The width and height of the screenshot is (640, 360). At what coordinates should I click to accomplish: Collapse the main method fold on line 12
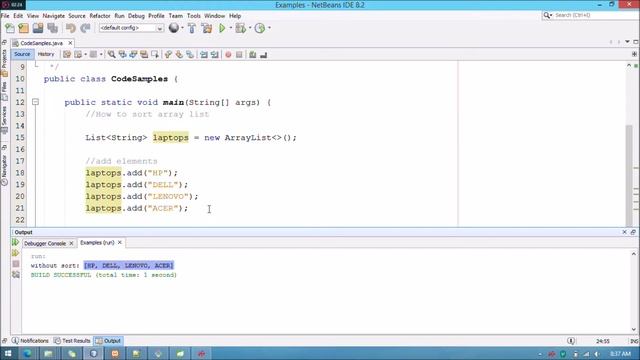click(x=36, y=102)
